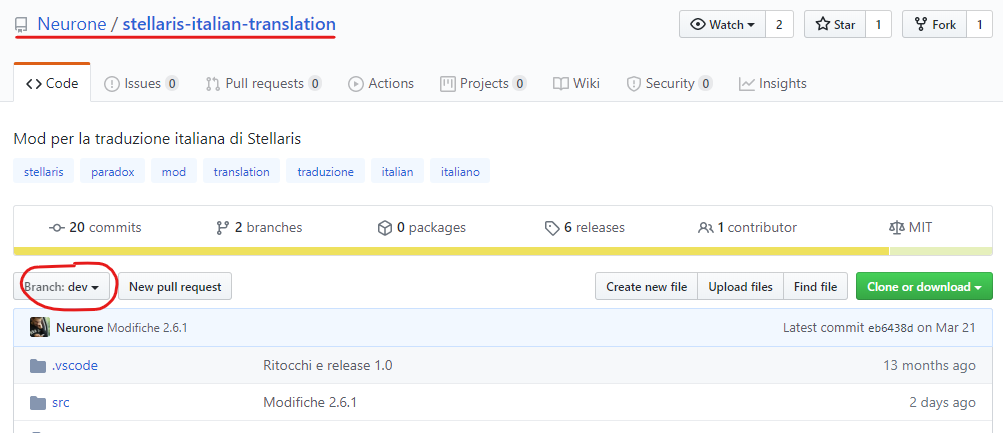Switch to the Issues tab
Screen dimensions: 1003x433
(x=141, y=83)
